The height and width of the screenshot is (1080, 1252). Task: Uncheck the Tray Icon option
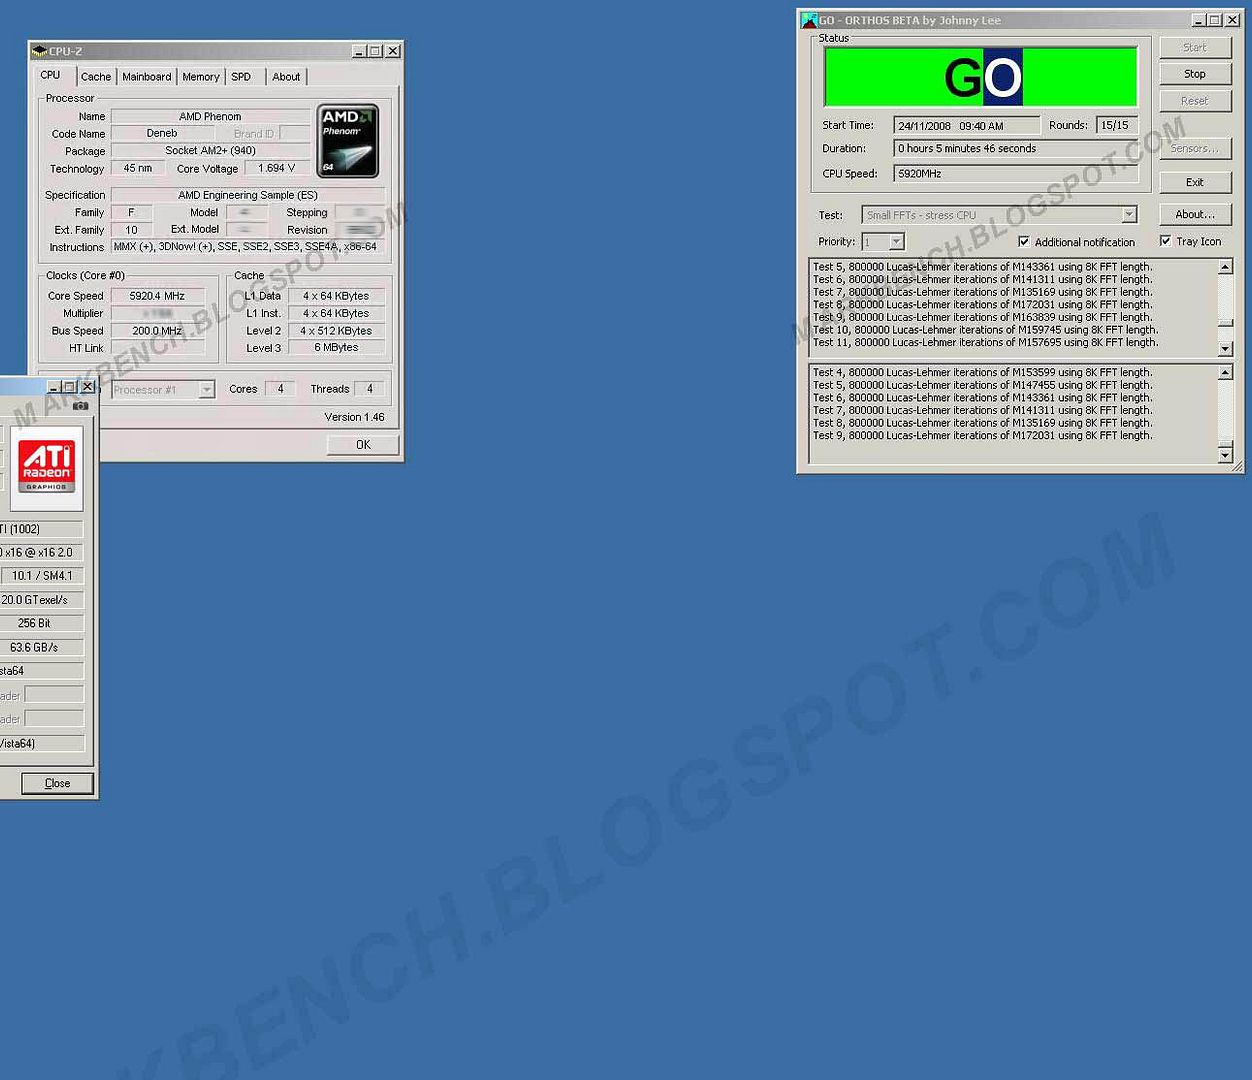point(1165,241)
